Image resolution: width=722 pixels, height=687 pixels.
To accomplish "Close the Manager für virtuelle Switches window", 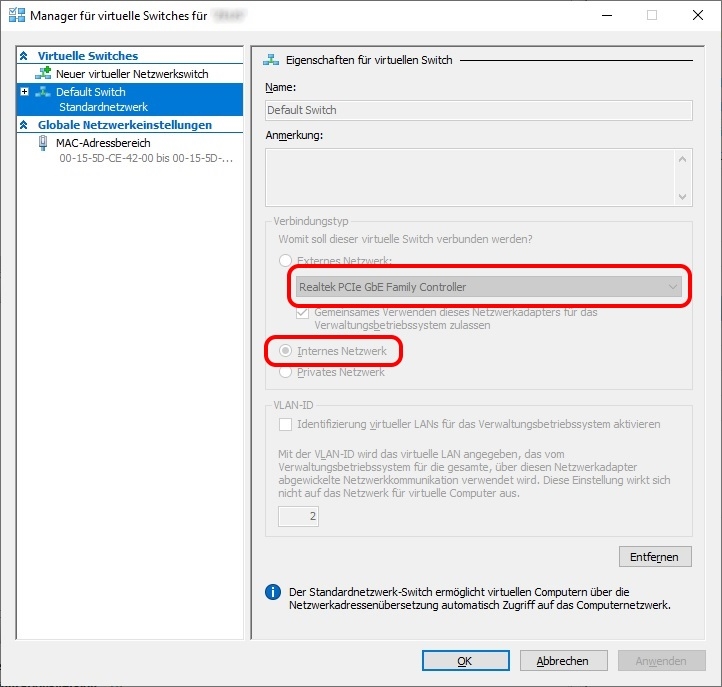I will (698, 15).
